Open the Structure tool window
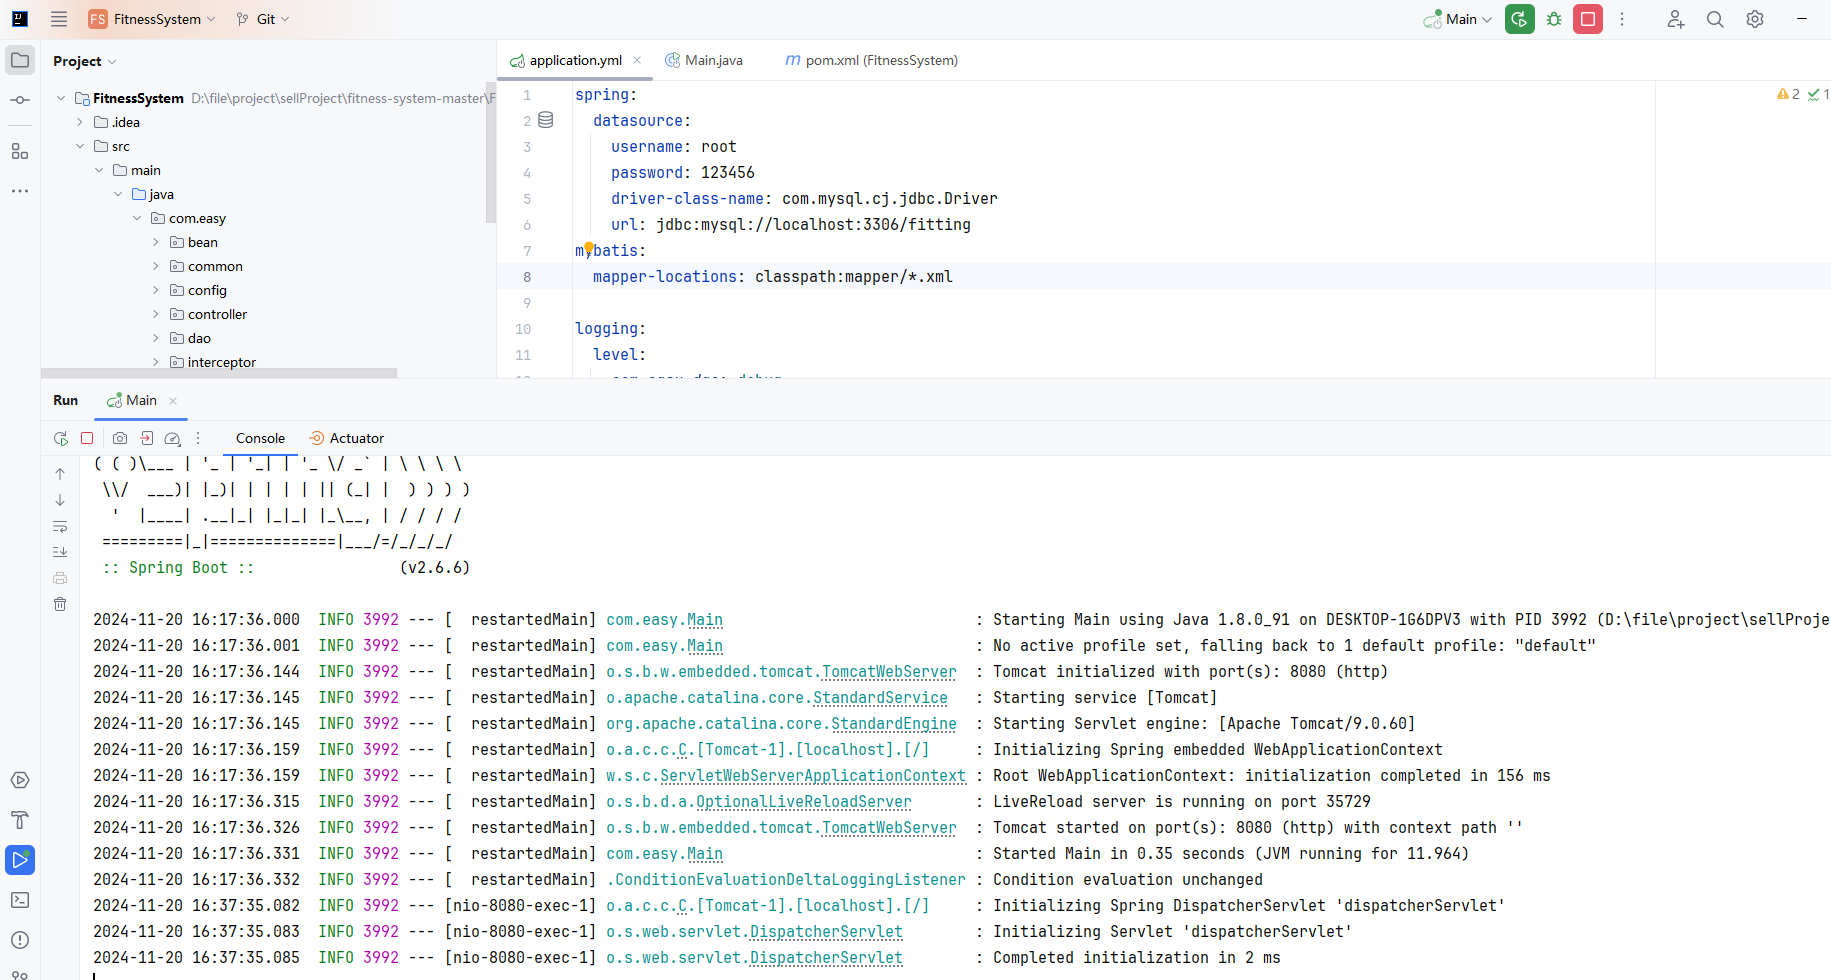This screenshot has height=980, width=1831. tap(20, 152)
